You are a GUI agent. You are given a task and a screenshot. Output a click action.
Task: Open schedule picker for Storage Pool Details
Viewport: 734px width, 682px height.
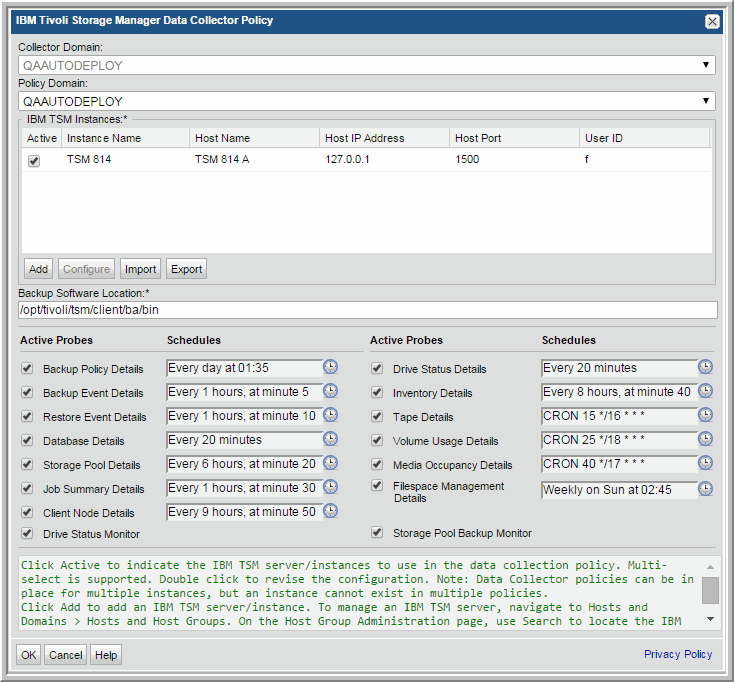pyautogui.click(x=331, y=464)
